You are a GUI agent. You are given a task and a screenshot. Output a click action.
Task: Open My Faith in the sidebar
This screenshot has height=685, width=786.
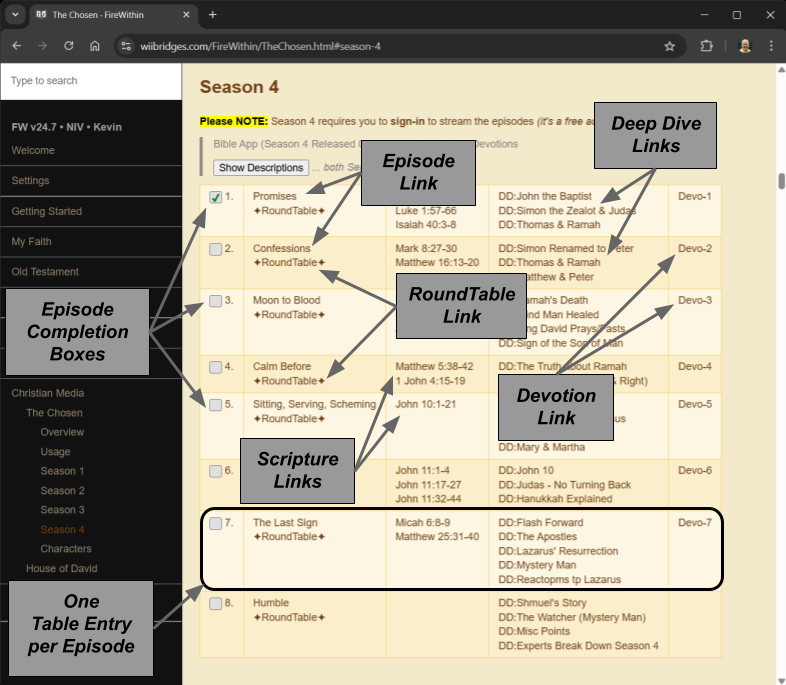(31, 242)
